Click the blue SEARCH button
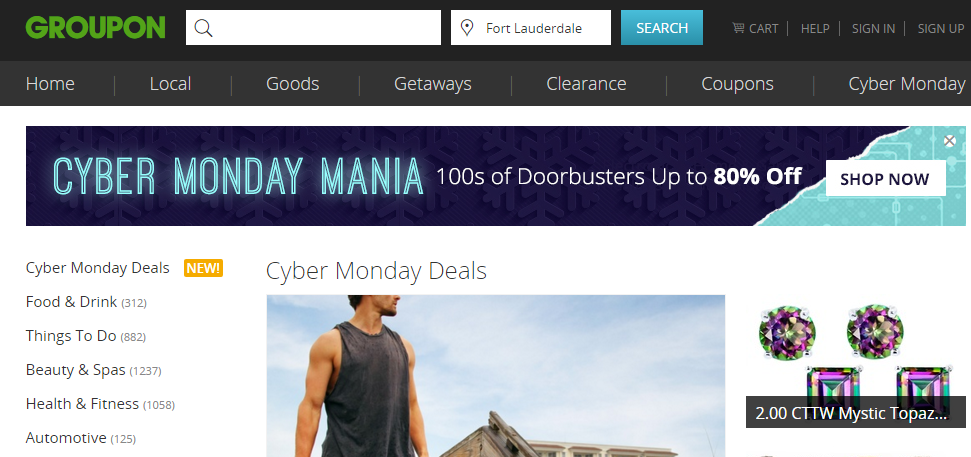The image size is (971, 457). [662, 28]
